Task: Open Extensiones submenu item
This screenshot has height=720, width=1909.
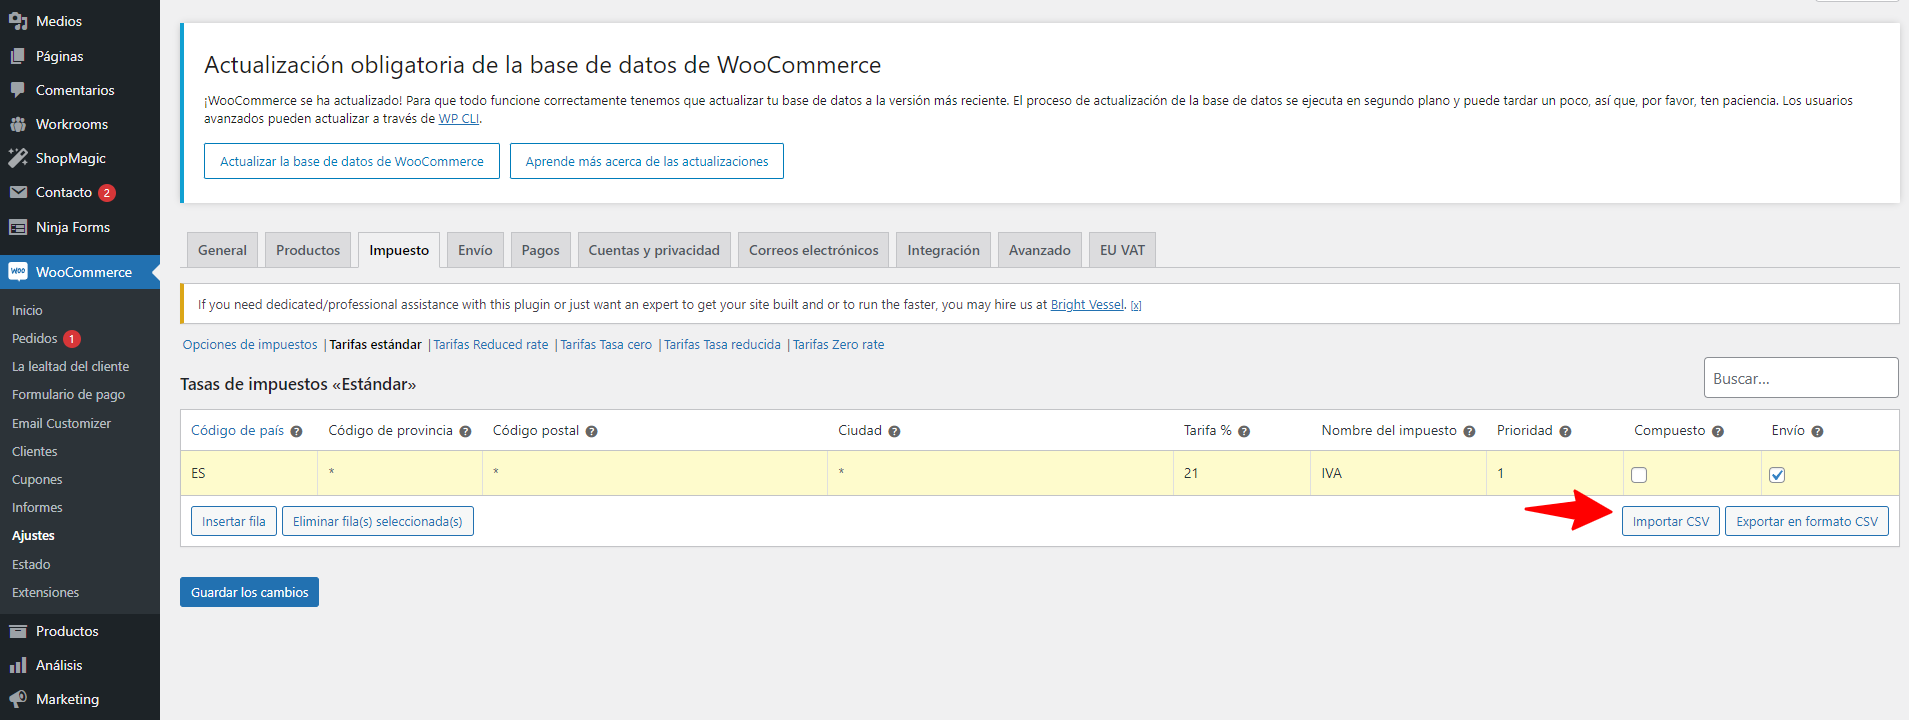Action: (x=45, y=593)
